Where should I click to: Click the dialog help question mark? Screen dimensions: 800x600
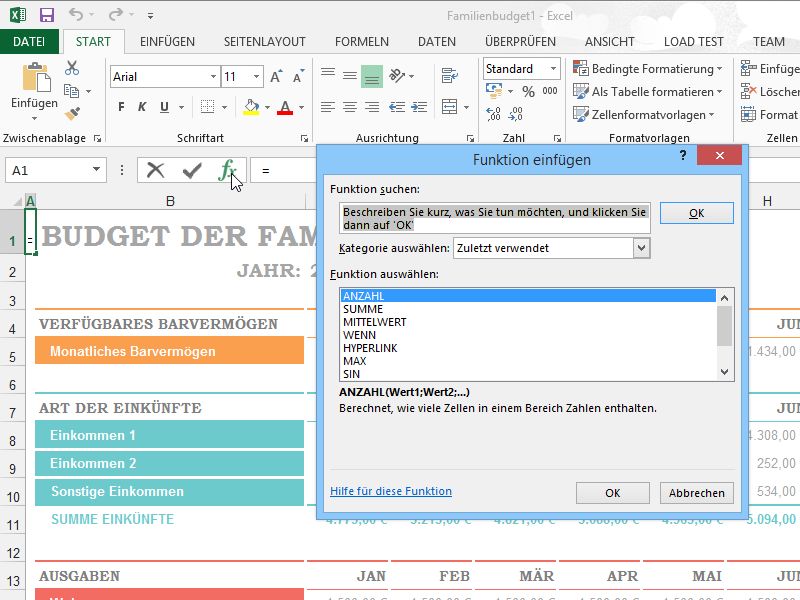683,155
